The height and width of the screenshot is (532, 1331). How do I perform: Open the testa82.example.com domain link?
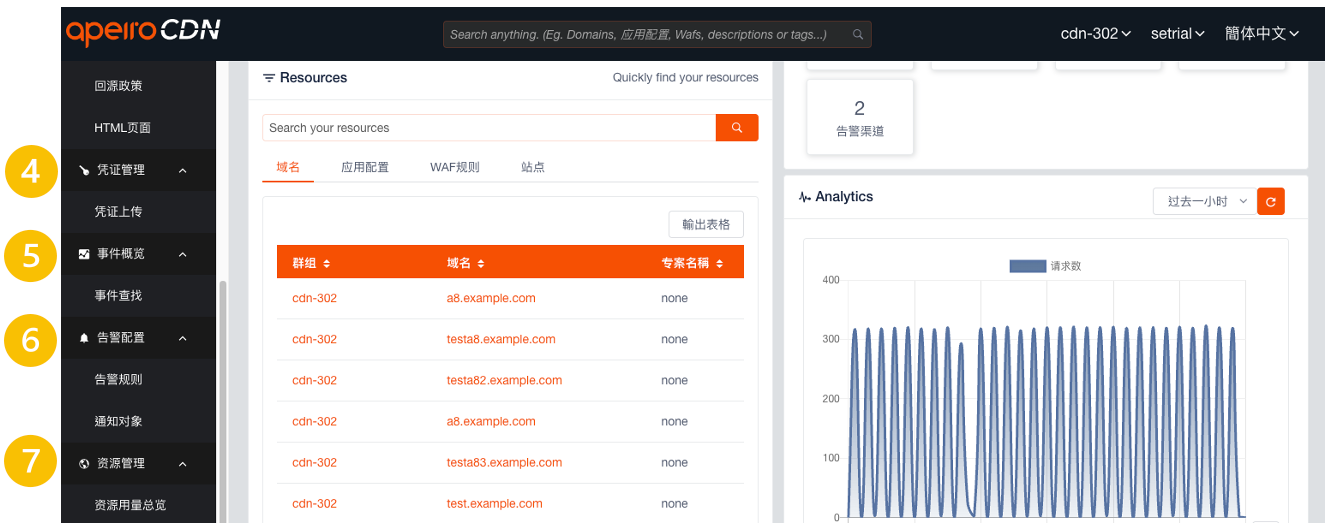504,381
